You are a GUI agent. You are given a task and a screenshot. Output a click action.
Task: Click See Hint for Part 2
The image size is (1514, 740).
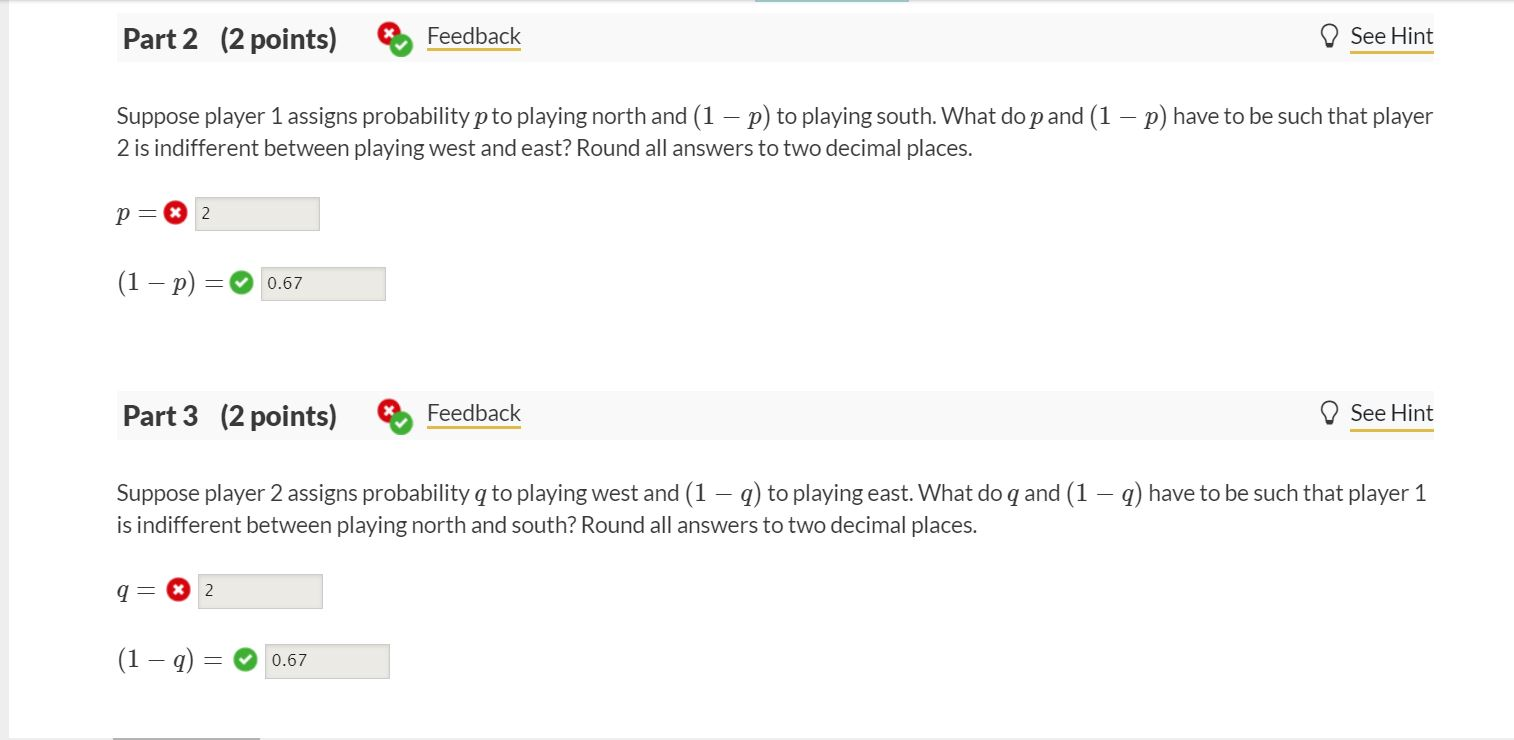pos(1391,36)
